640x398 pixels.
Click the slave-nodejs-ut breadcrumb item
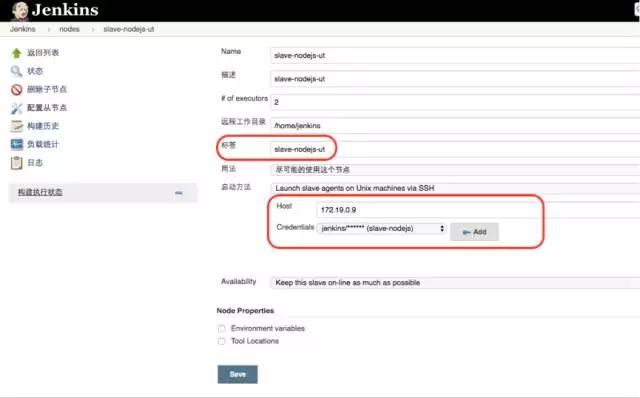(x=129, y=29)
